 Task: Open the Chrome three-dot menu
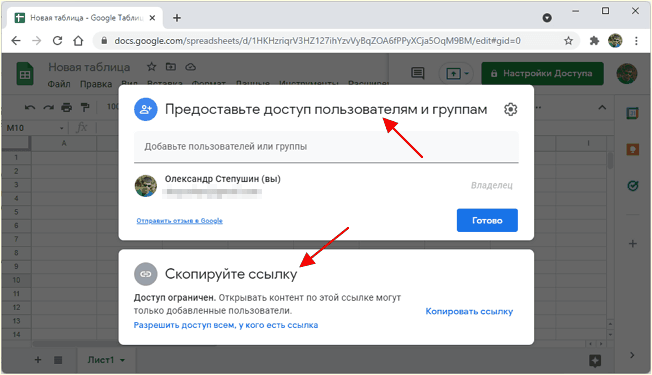pyautogui.click(x=636, y=41)
